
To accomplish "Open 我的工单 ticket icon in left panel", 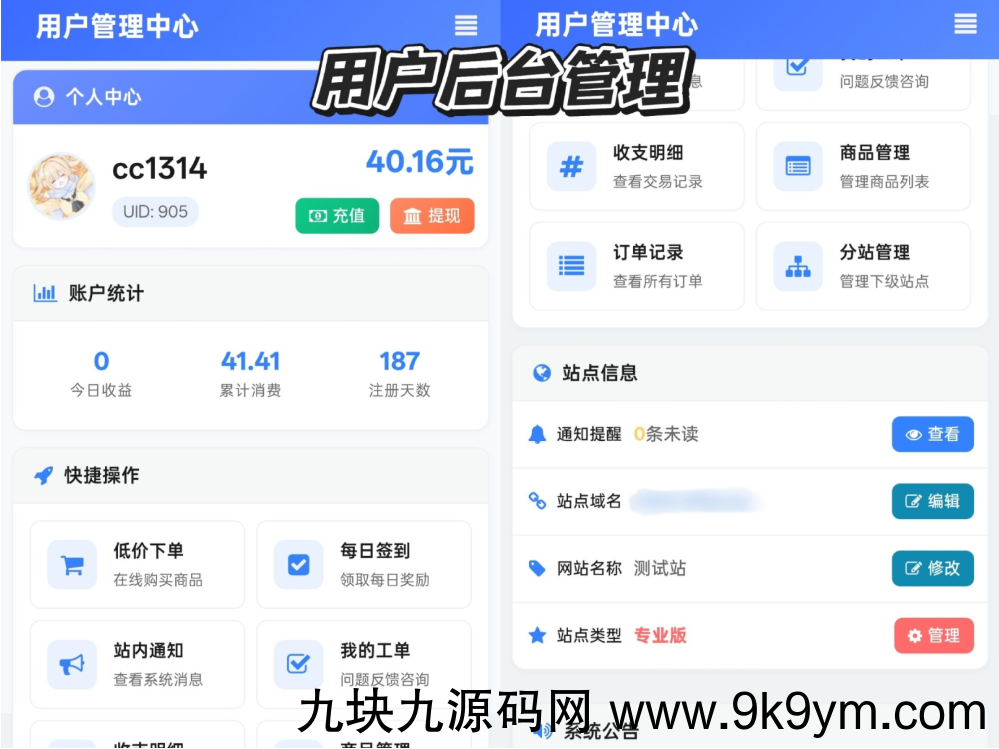I will tap(299, 665).
